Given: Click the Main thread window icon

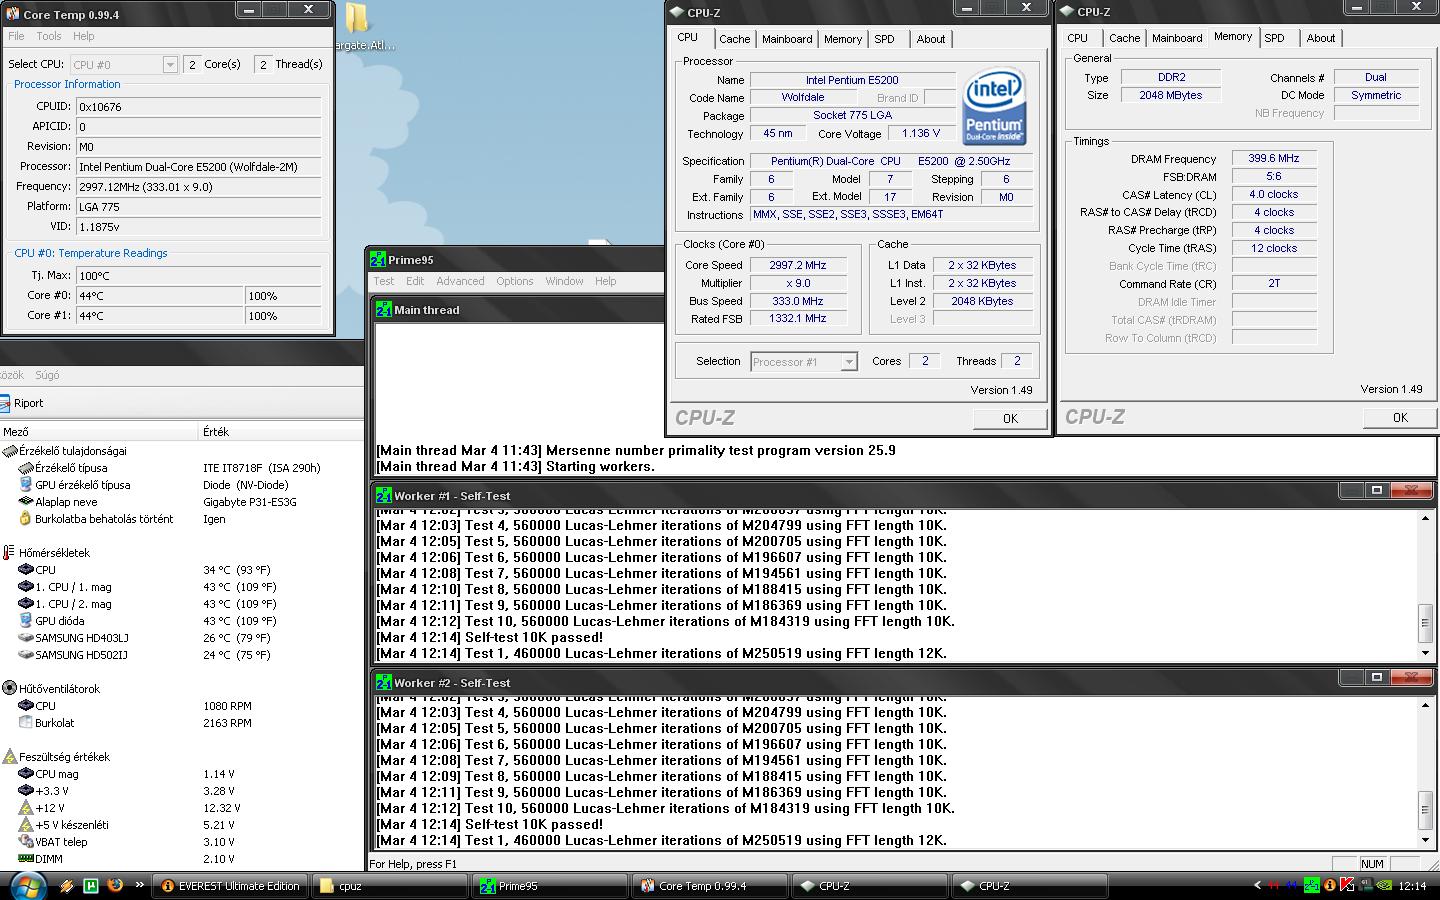Looking at the screenshot, I should [384, 310].
